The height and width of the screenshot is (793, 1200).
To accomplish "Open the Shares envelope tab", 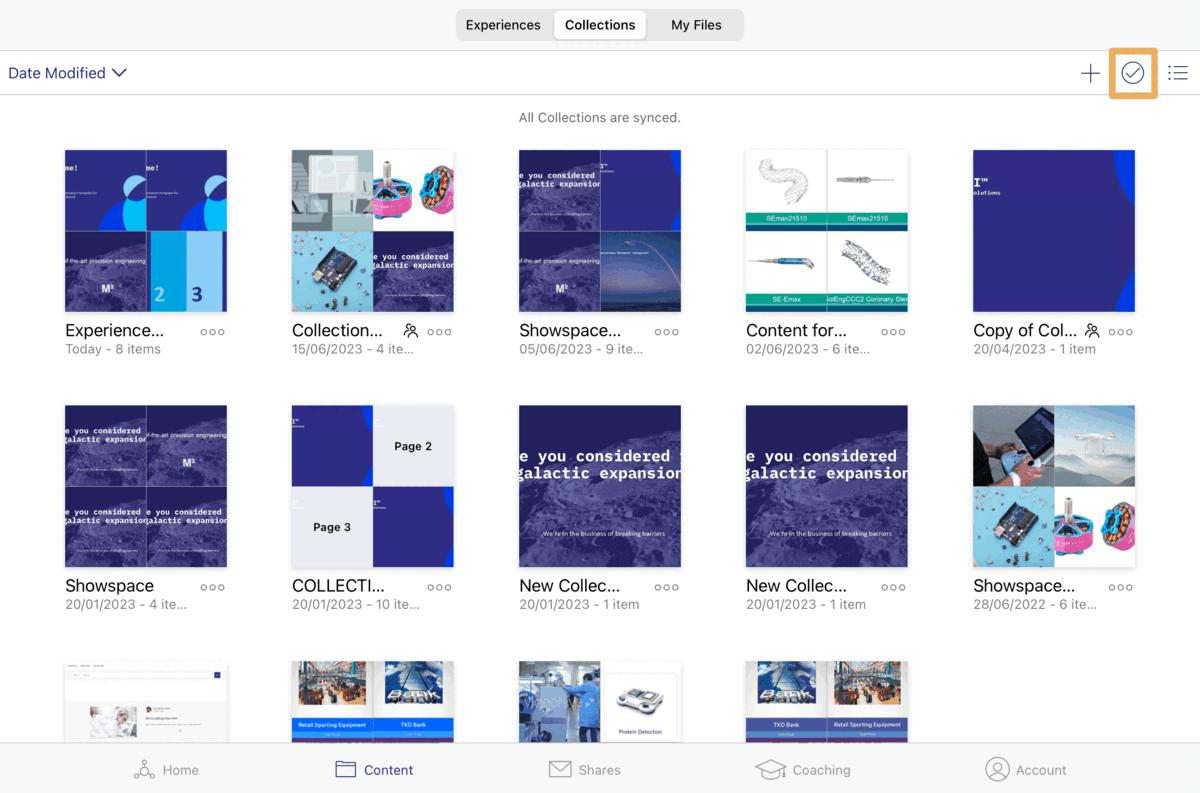I will 585,769.
